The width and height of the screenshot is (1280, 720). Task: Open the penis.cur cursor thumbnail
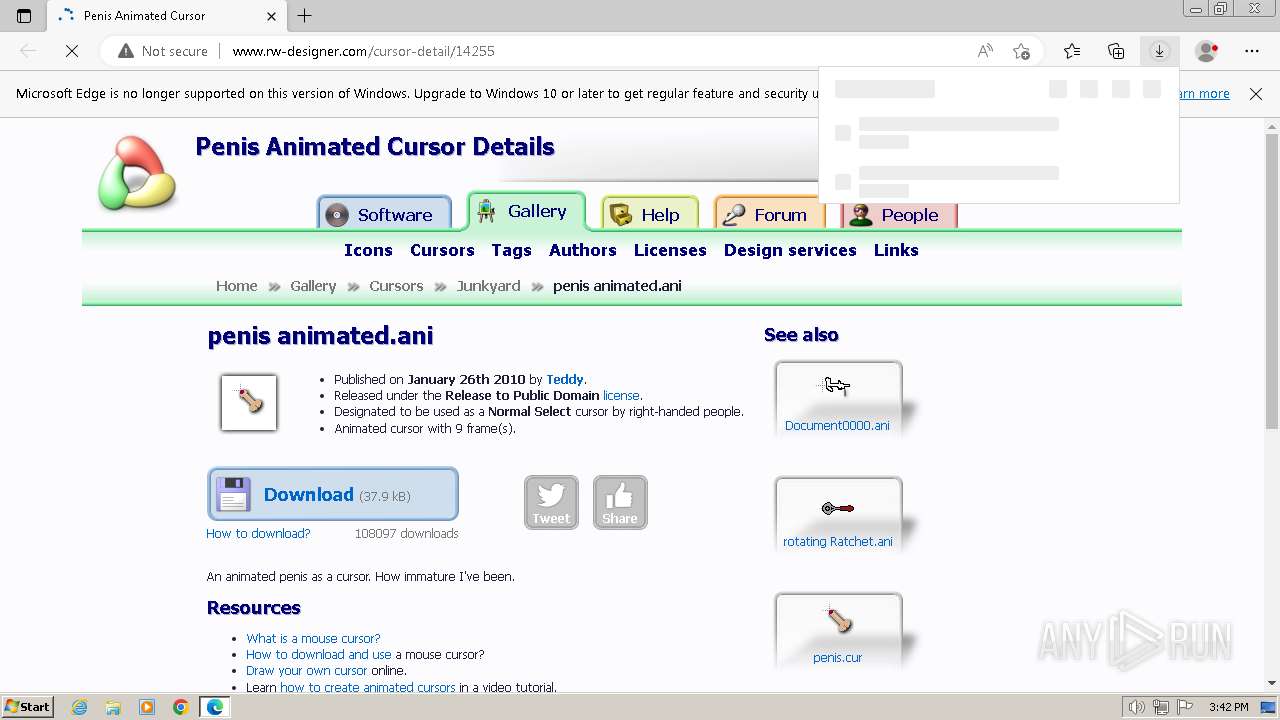click(838, 630)
